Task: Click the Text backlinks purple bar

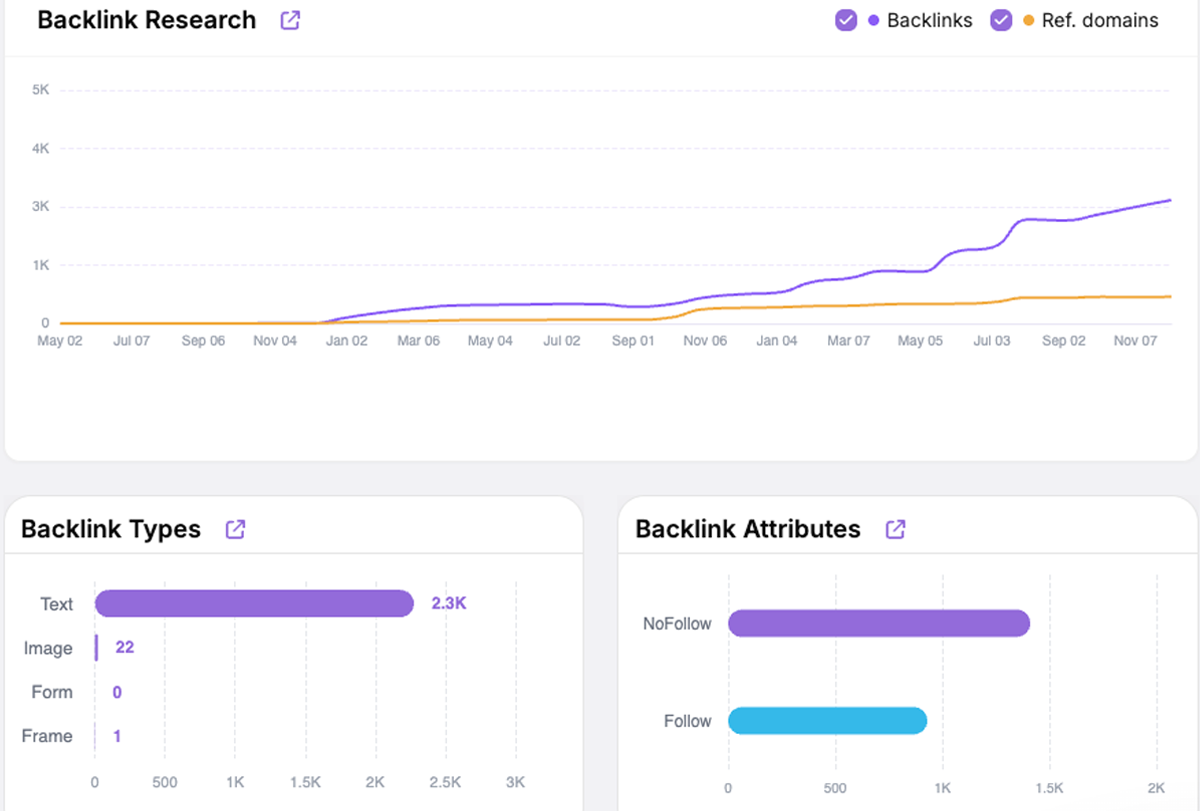Action: point(254,603)
